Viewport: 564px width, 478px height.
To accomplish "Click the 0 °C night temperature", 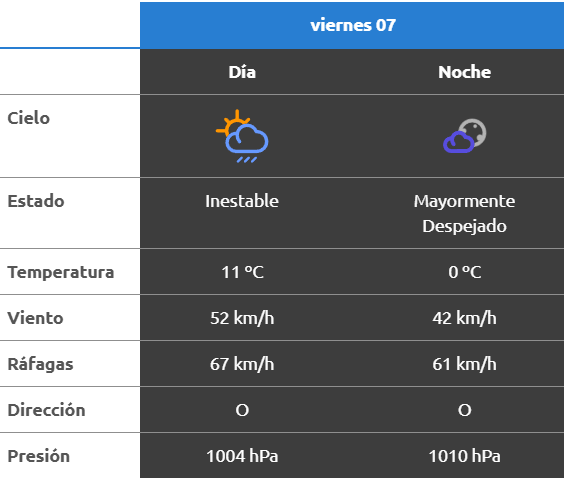I will pos(464,272).
